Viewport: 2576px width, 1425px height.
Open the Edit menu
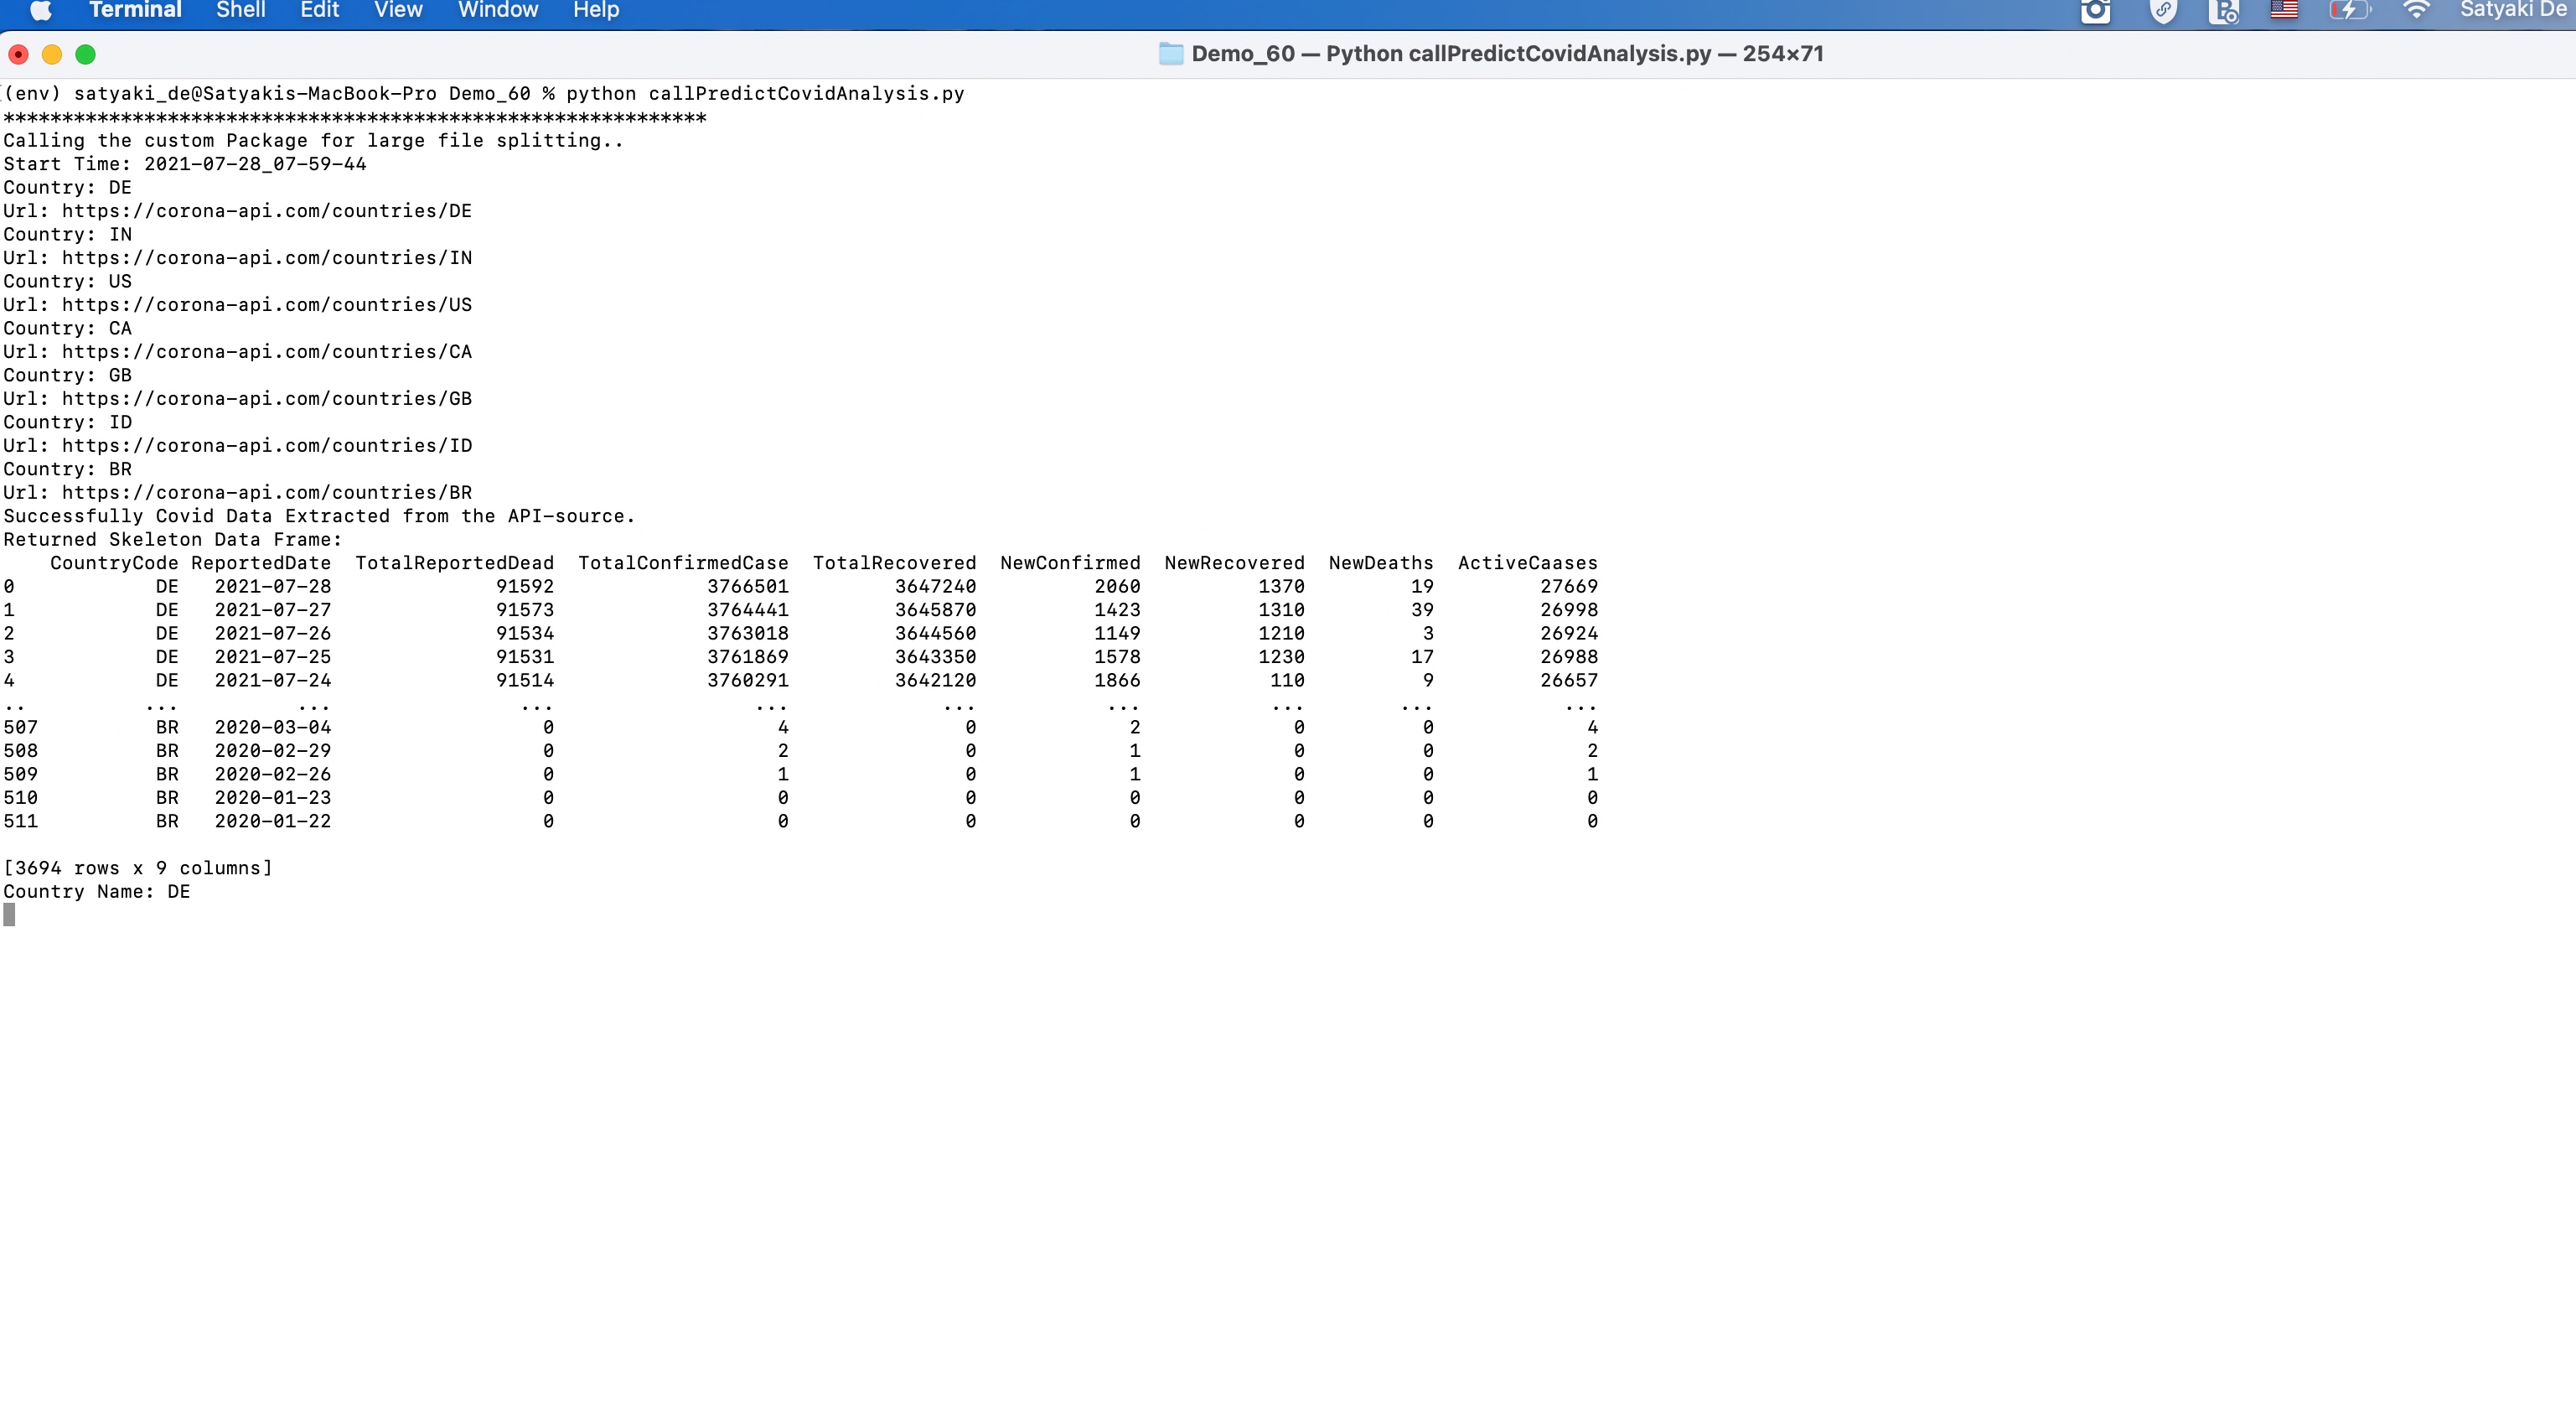tap(319, 10)
